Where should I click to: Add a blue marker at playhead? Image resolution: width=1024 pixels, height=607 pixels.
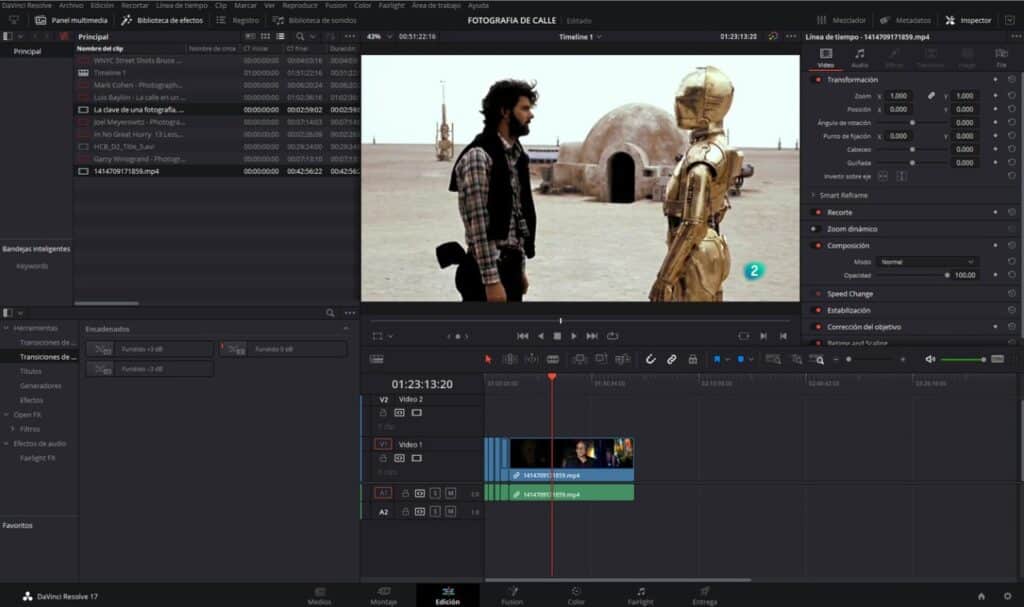741,359
